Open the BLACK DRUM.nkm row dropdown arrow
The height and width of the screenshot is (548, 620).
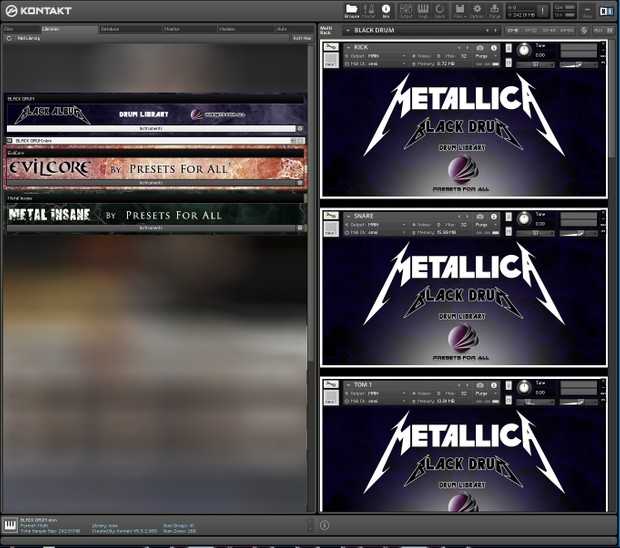click(x=293, y=140)
